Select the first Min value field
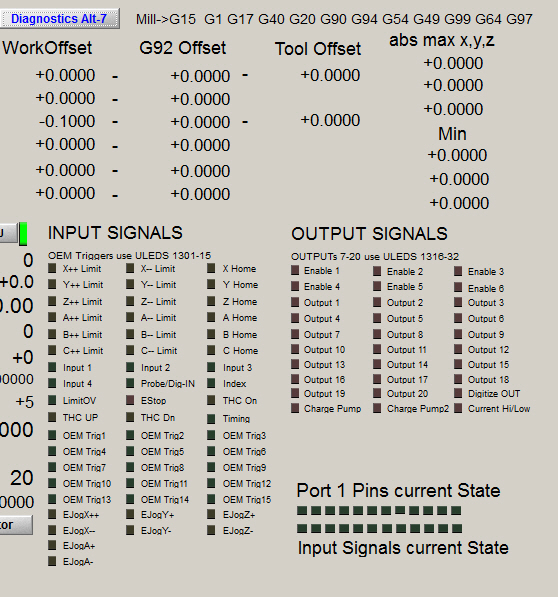Image resolution: width=558 pixels, height=597 pixels. point(457,155)
